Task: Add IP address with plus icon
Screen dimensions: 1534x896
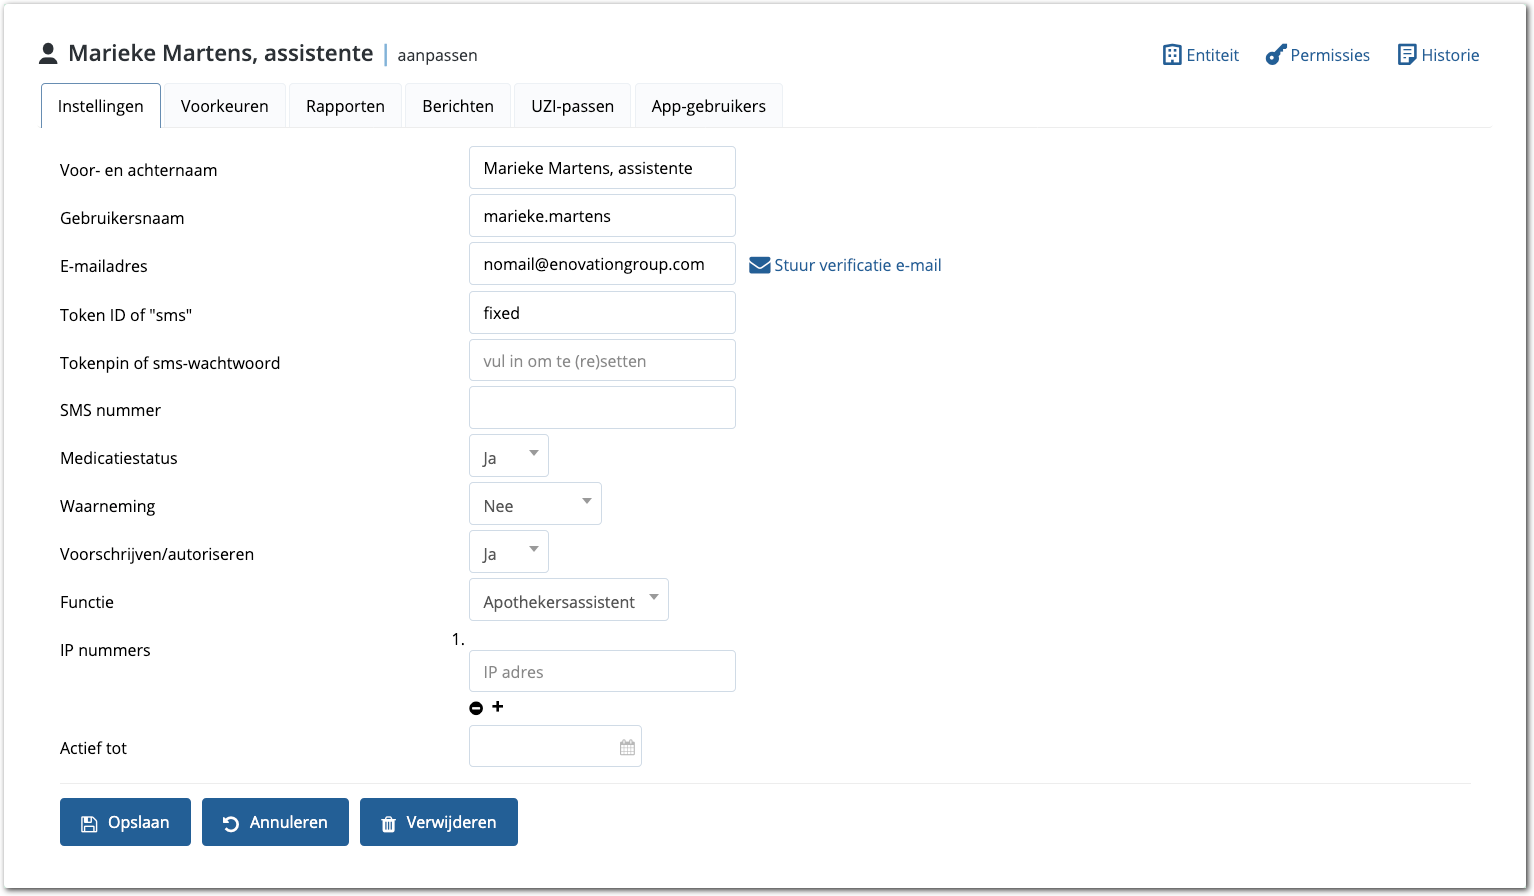Action: pyautogui.click(x=498, y=707)
